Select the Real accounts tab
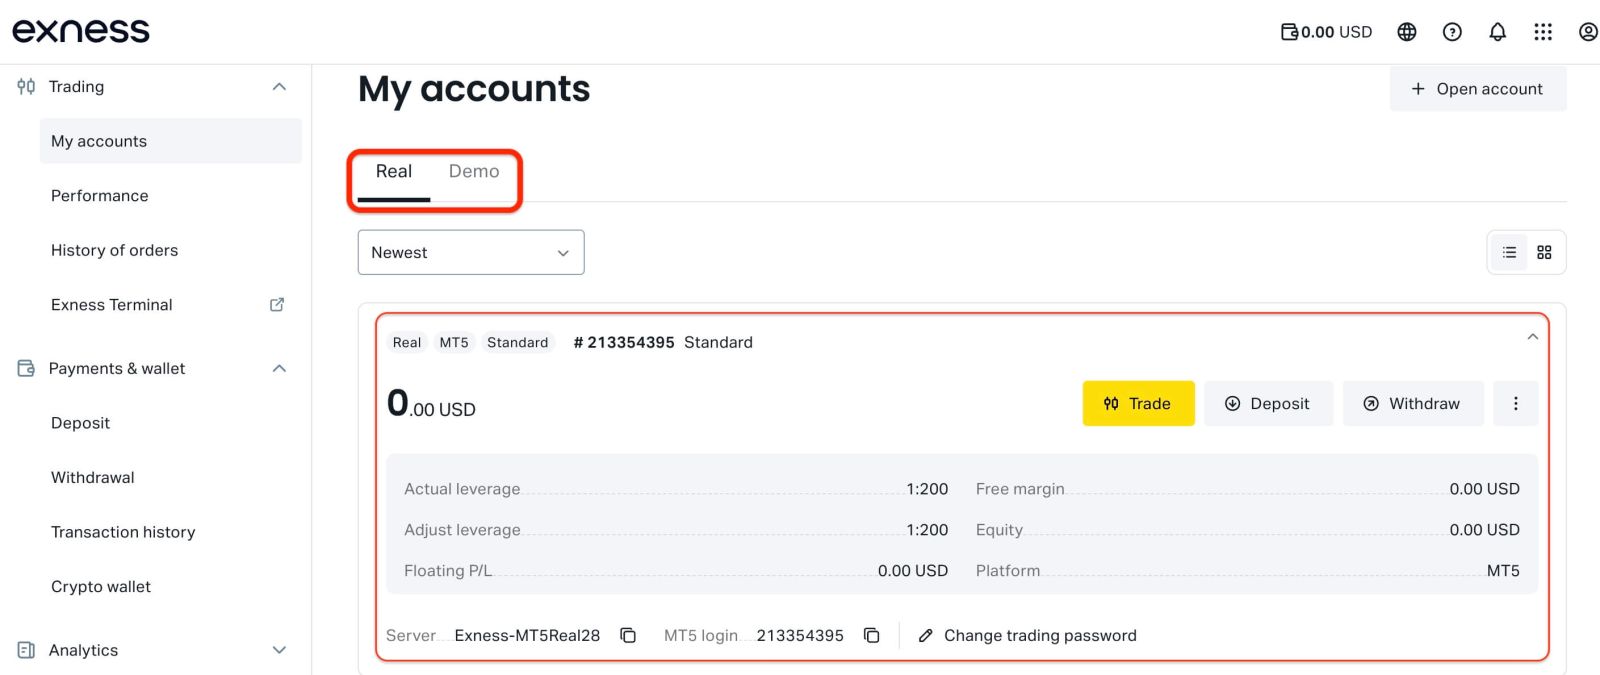The height and width of the screenshot is (675, 1600). 393,172
